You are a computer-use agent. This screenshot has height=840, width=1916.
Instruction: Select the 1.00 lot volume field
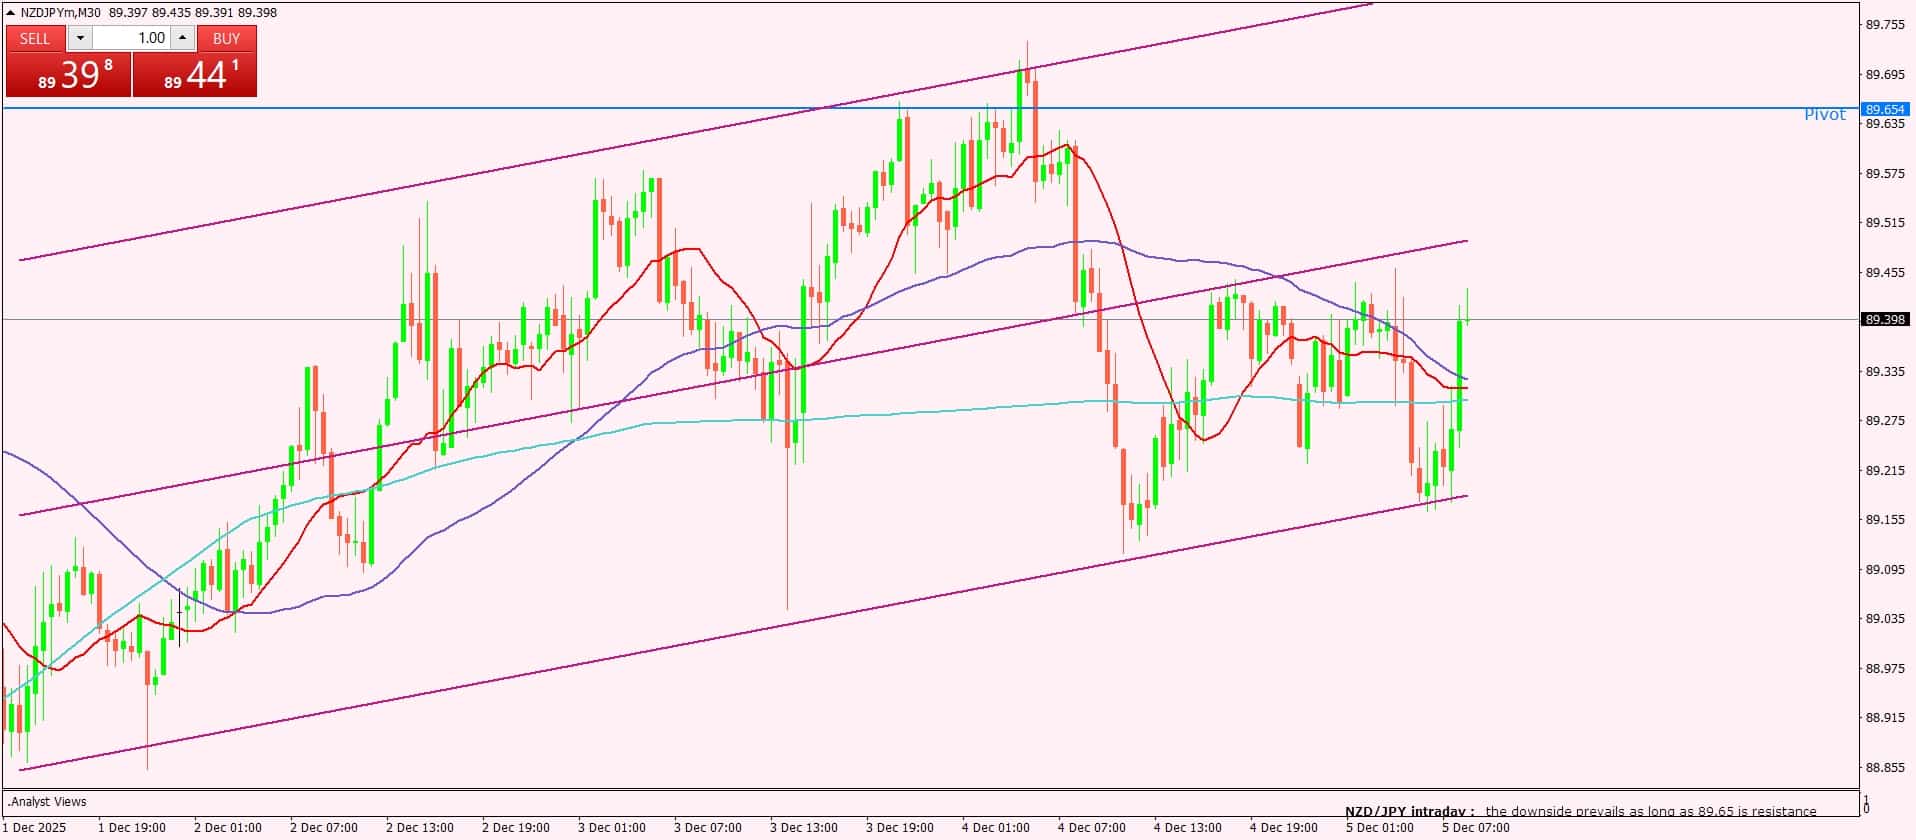(132, 38)
